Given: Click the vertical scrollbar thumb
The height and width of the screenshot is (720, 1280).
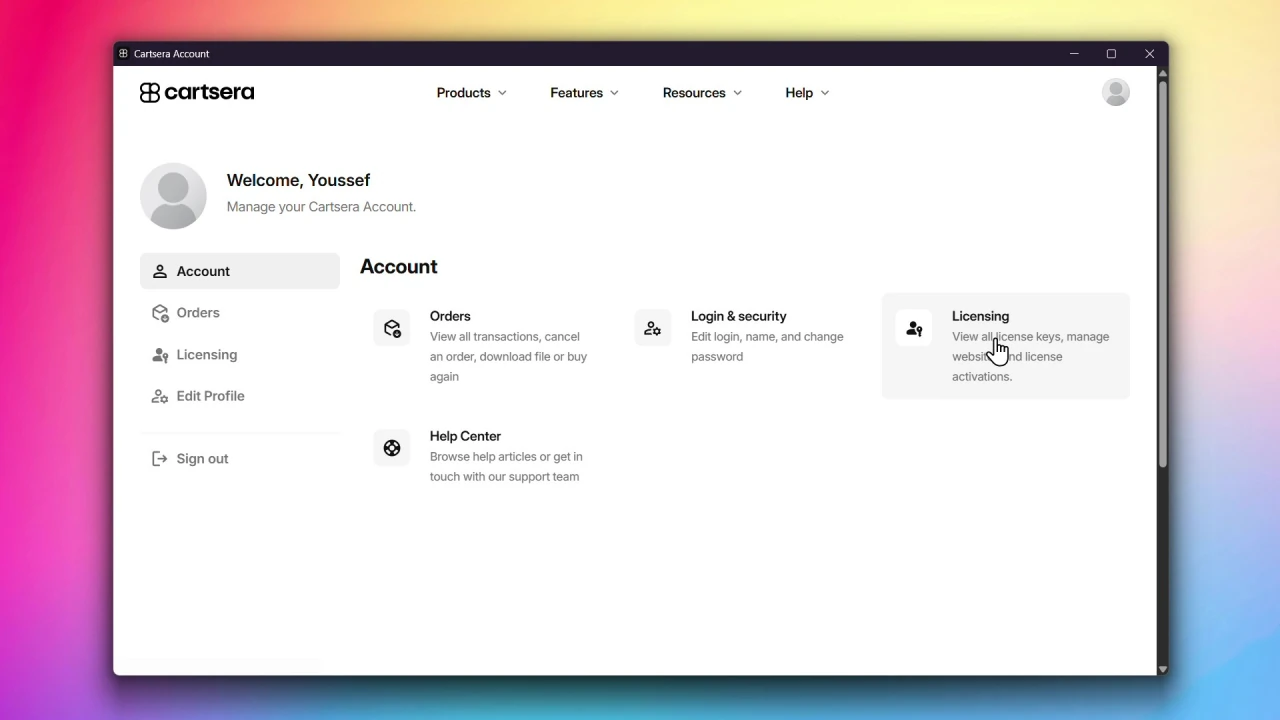Looking at the screenshot, I should pos(1162,273).
